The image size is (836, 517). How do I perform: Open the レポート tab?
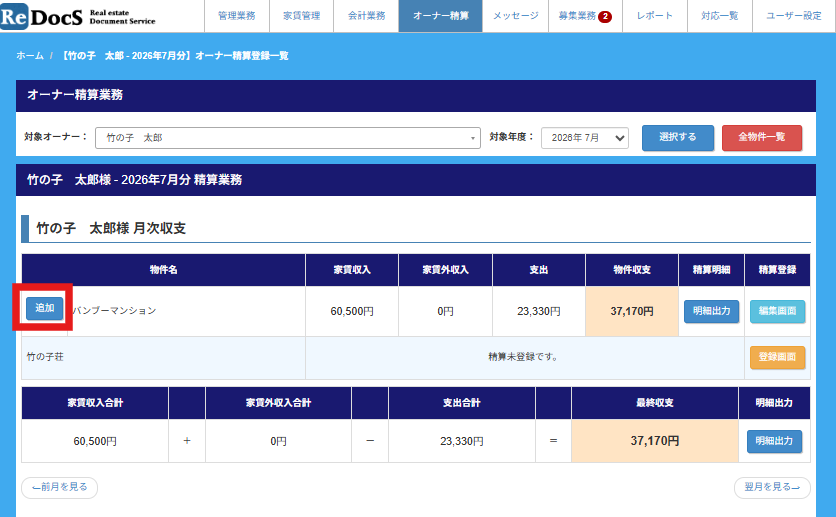click(655, 16)
